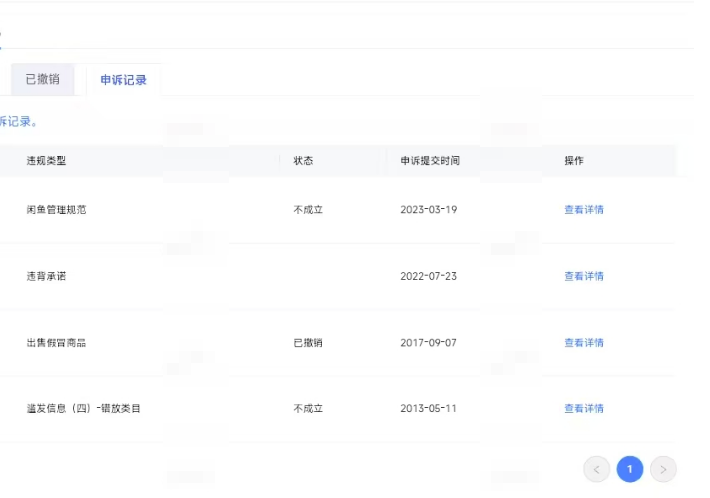The height and width of the screenshot is (498, 710).
Task: Click the 已撤销 status in the table
Action: (308, 342)
